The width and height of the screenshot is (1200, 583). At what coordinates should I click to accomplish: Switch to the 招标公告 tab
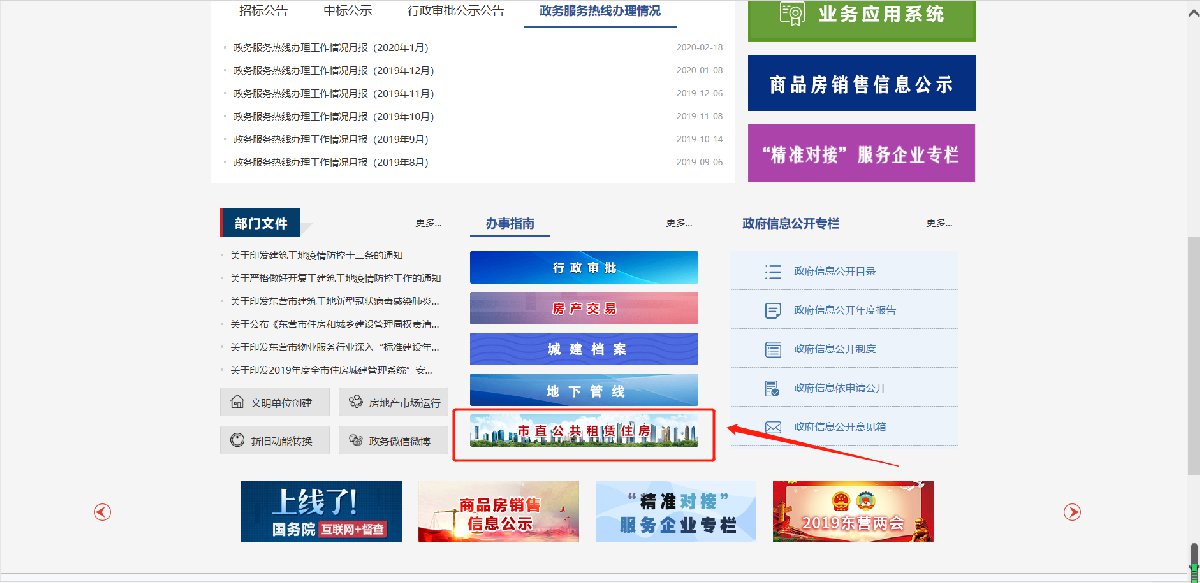click(263, 11)
